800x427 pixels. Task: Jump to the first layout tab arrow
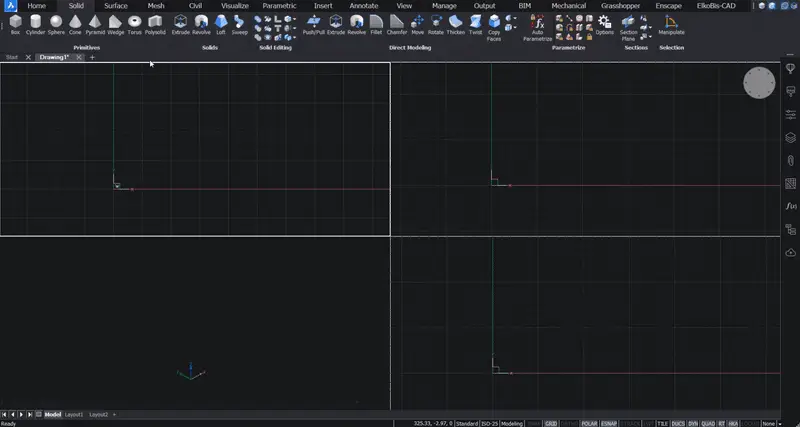click(x=5, y=415)
